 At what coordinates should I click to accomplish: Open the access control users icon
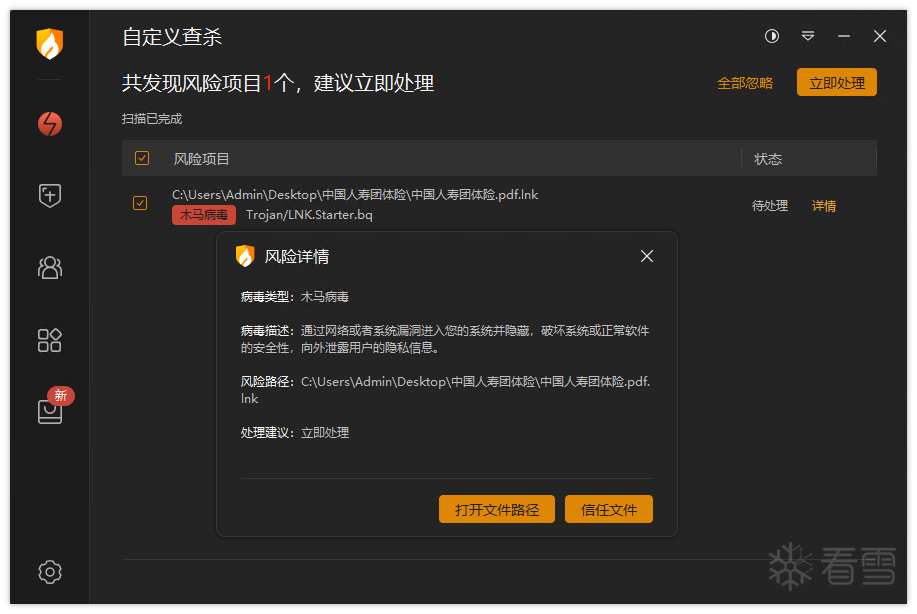click(50, 268)
